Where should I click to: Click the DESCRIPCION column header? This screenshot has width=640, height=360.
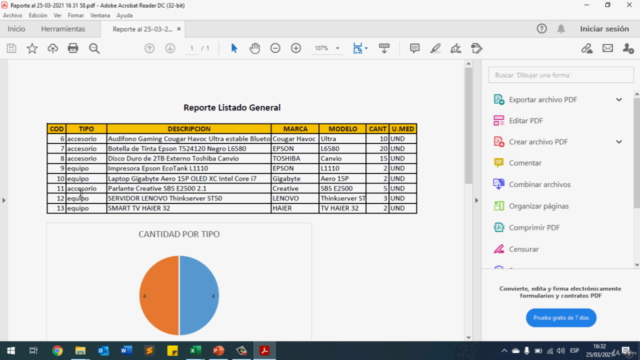189,129
